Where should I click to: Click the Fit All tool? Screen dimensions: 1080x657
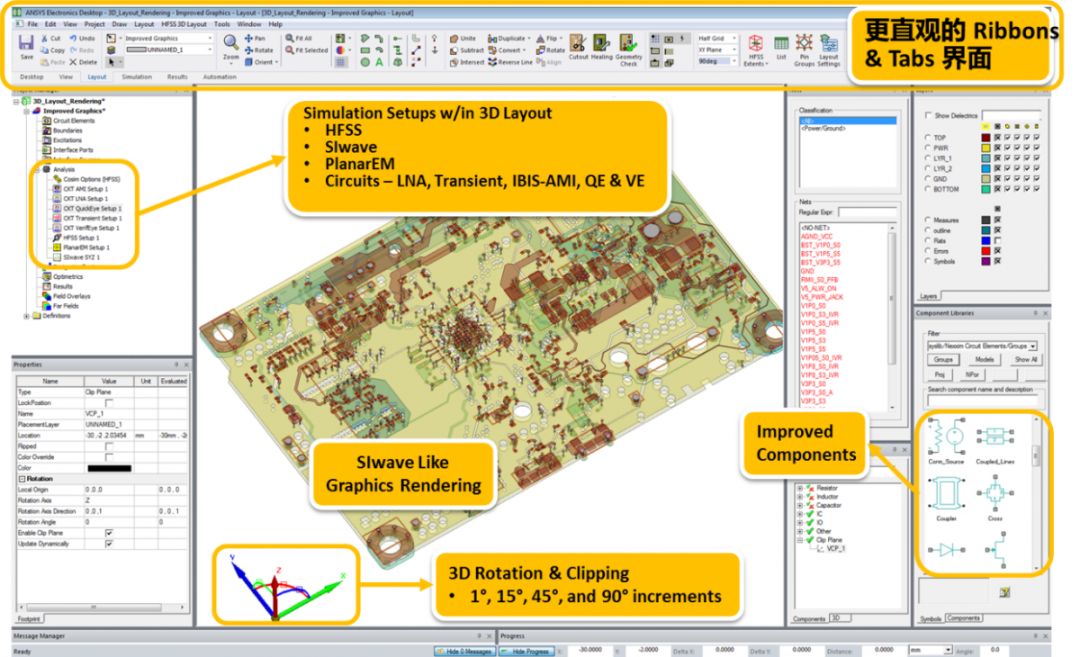tap(299, 39)
